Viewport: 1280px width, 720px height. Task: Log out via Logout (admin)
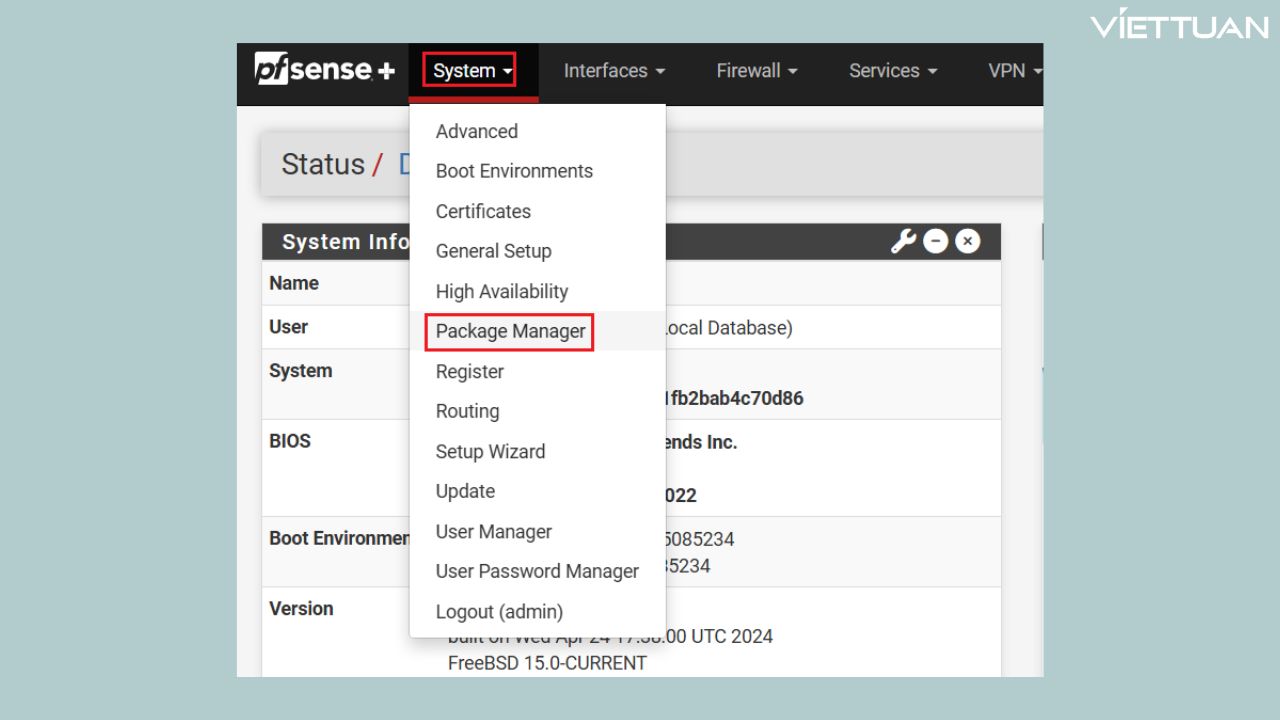[499, 611]
